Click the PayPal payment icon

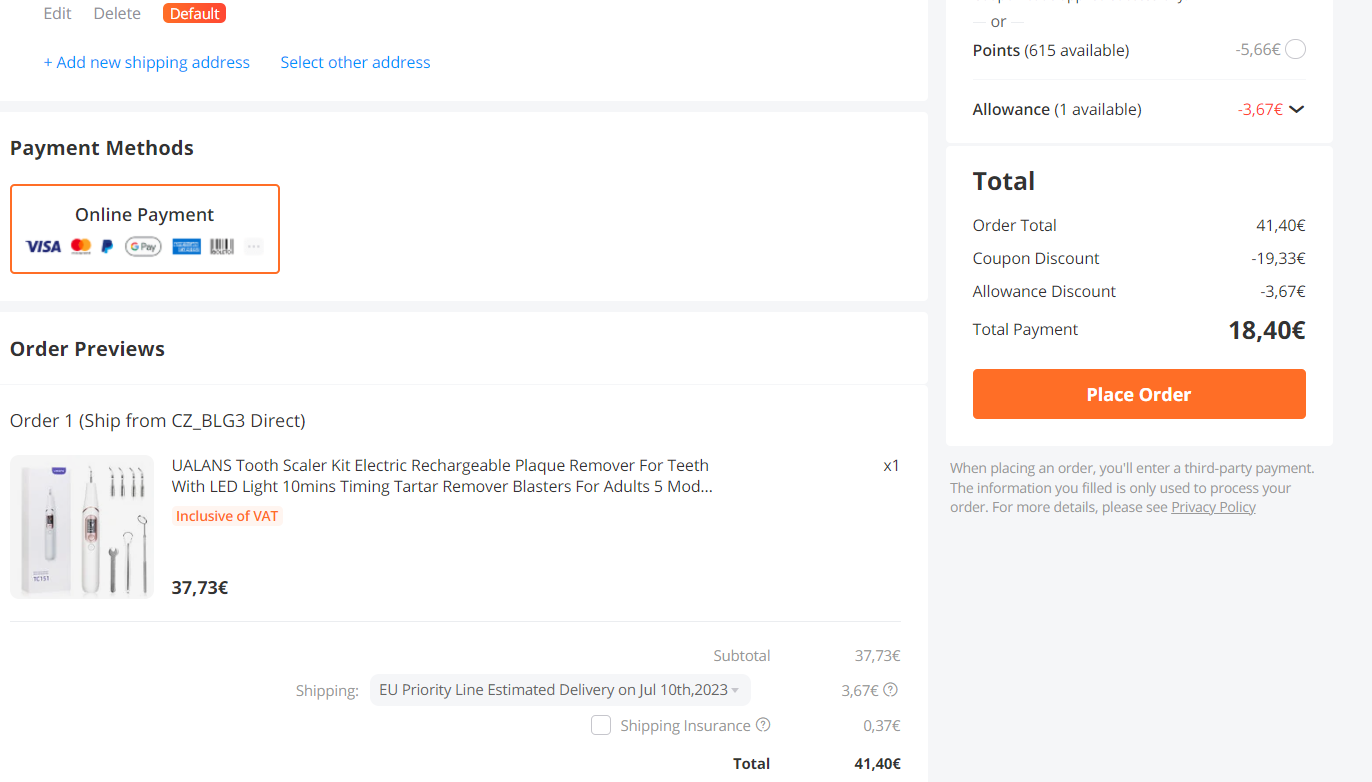coord(108,246)
